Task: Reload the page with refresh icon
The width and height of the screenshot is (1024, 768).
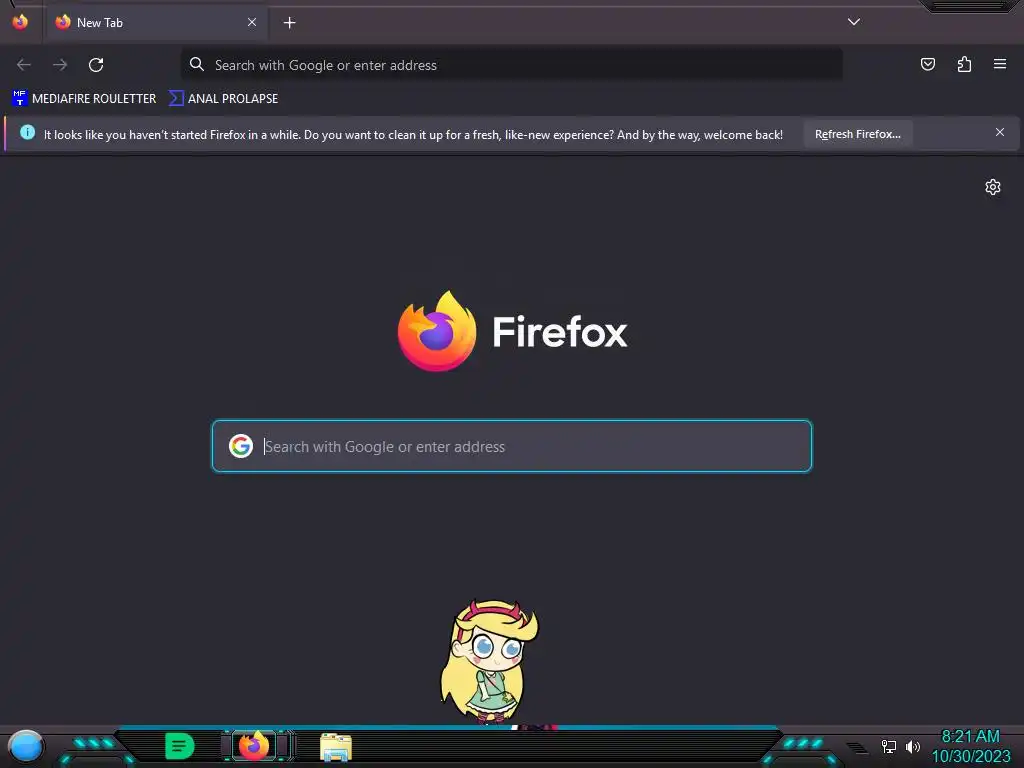Action: click(96, 65)
